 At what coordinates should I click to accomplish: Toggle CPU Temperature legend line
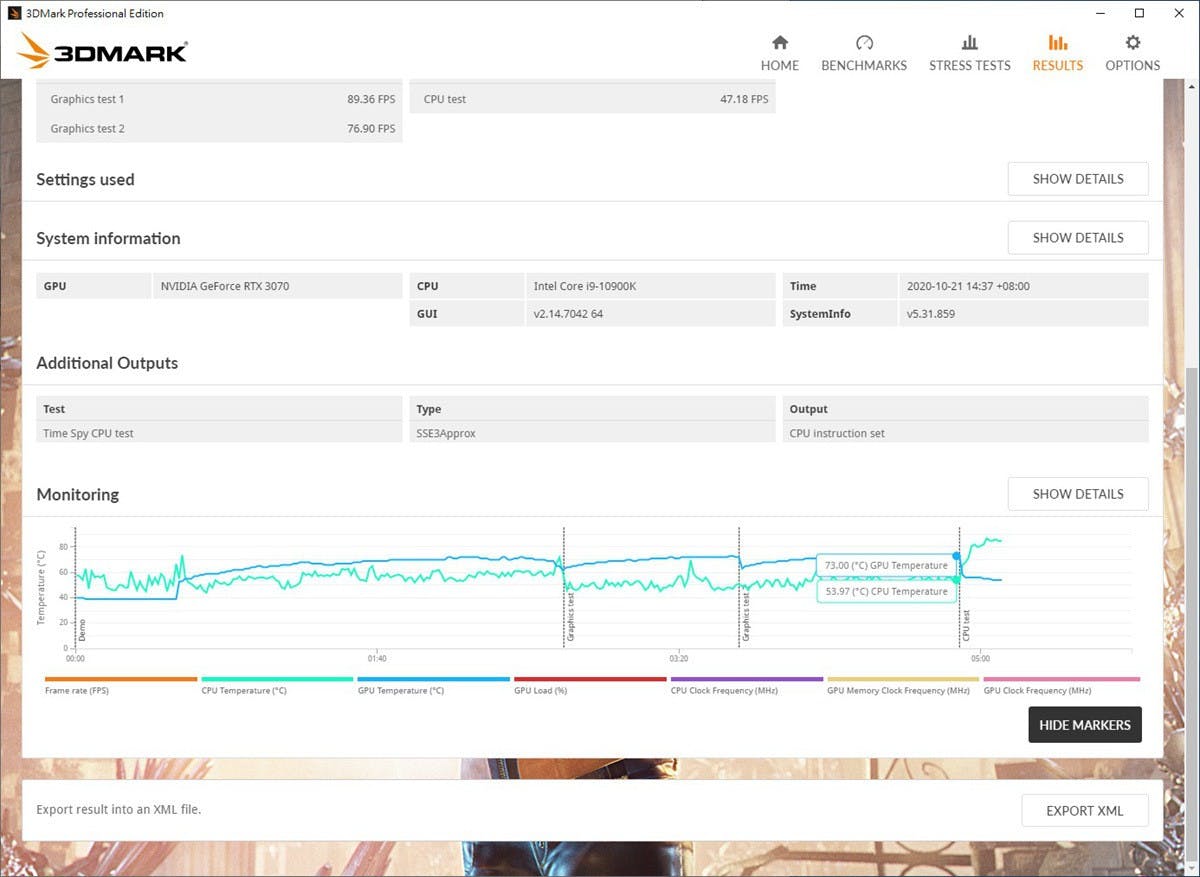(x=277, y=685)
